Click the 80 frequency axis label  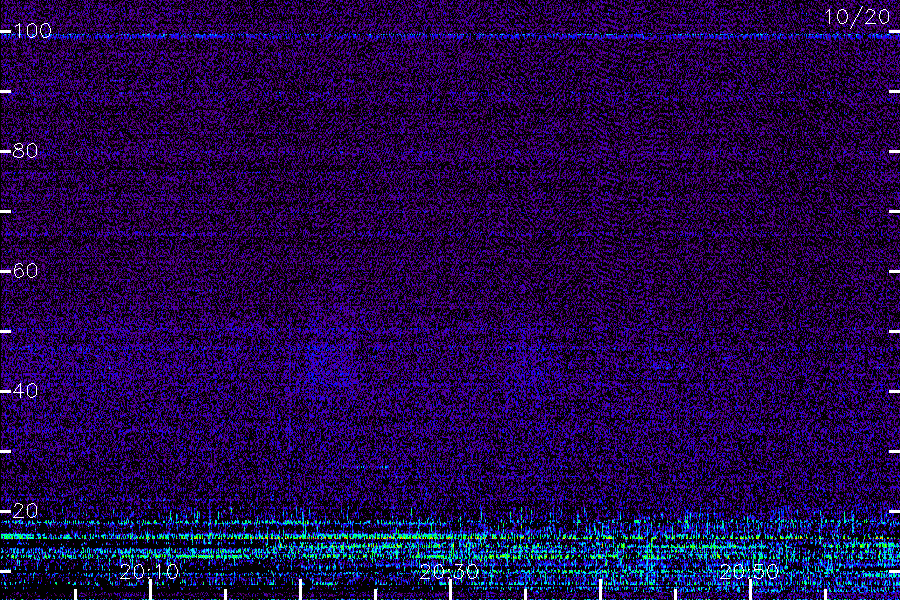tap(25, 150)
